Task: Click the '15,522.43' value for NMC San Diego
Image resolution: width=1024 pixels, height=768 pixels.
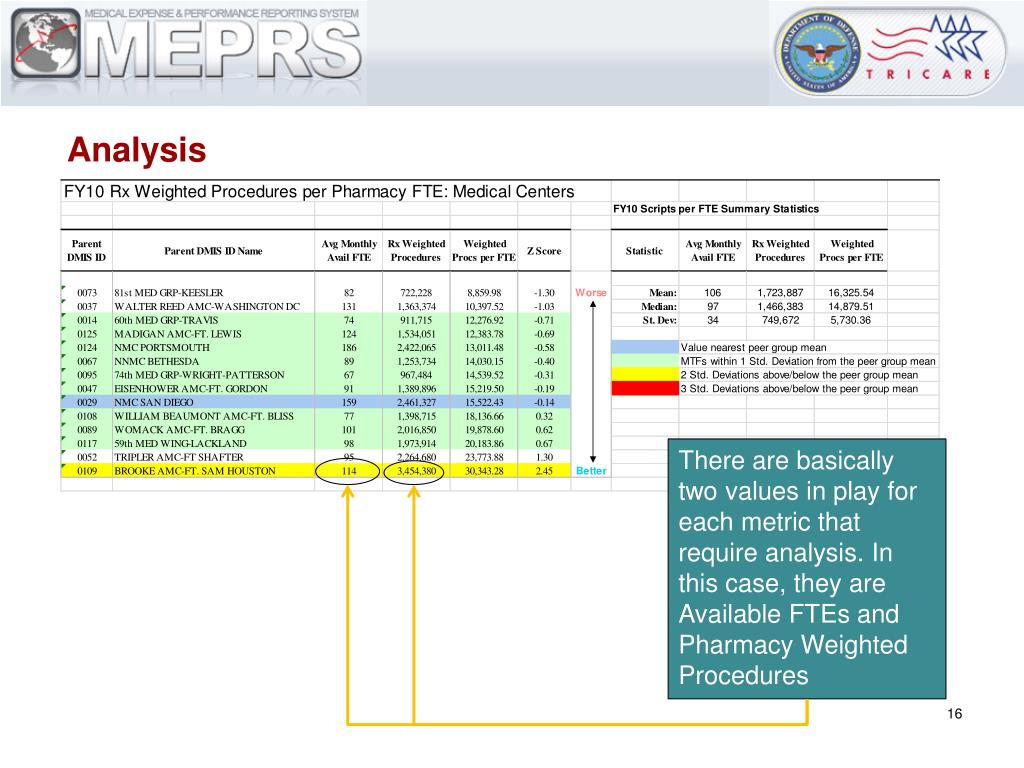Action: coord(484,402)
